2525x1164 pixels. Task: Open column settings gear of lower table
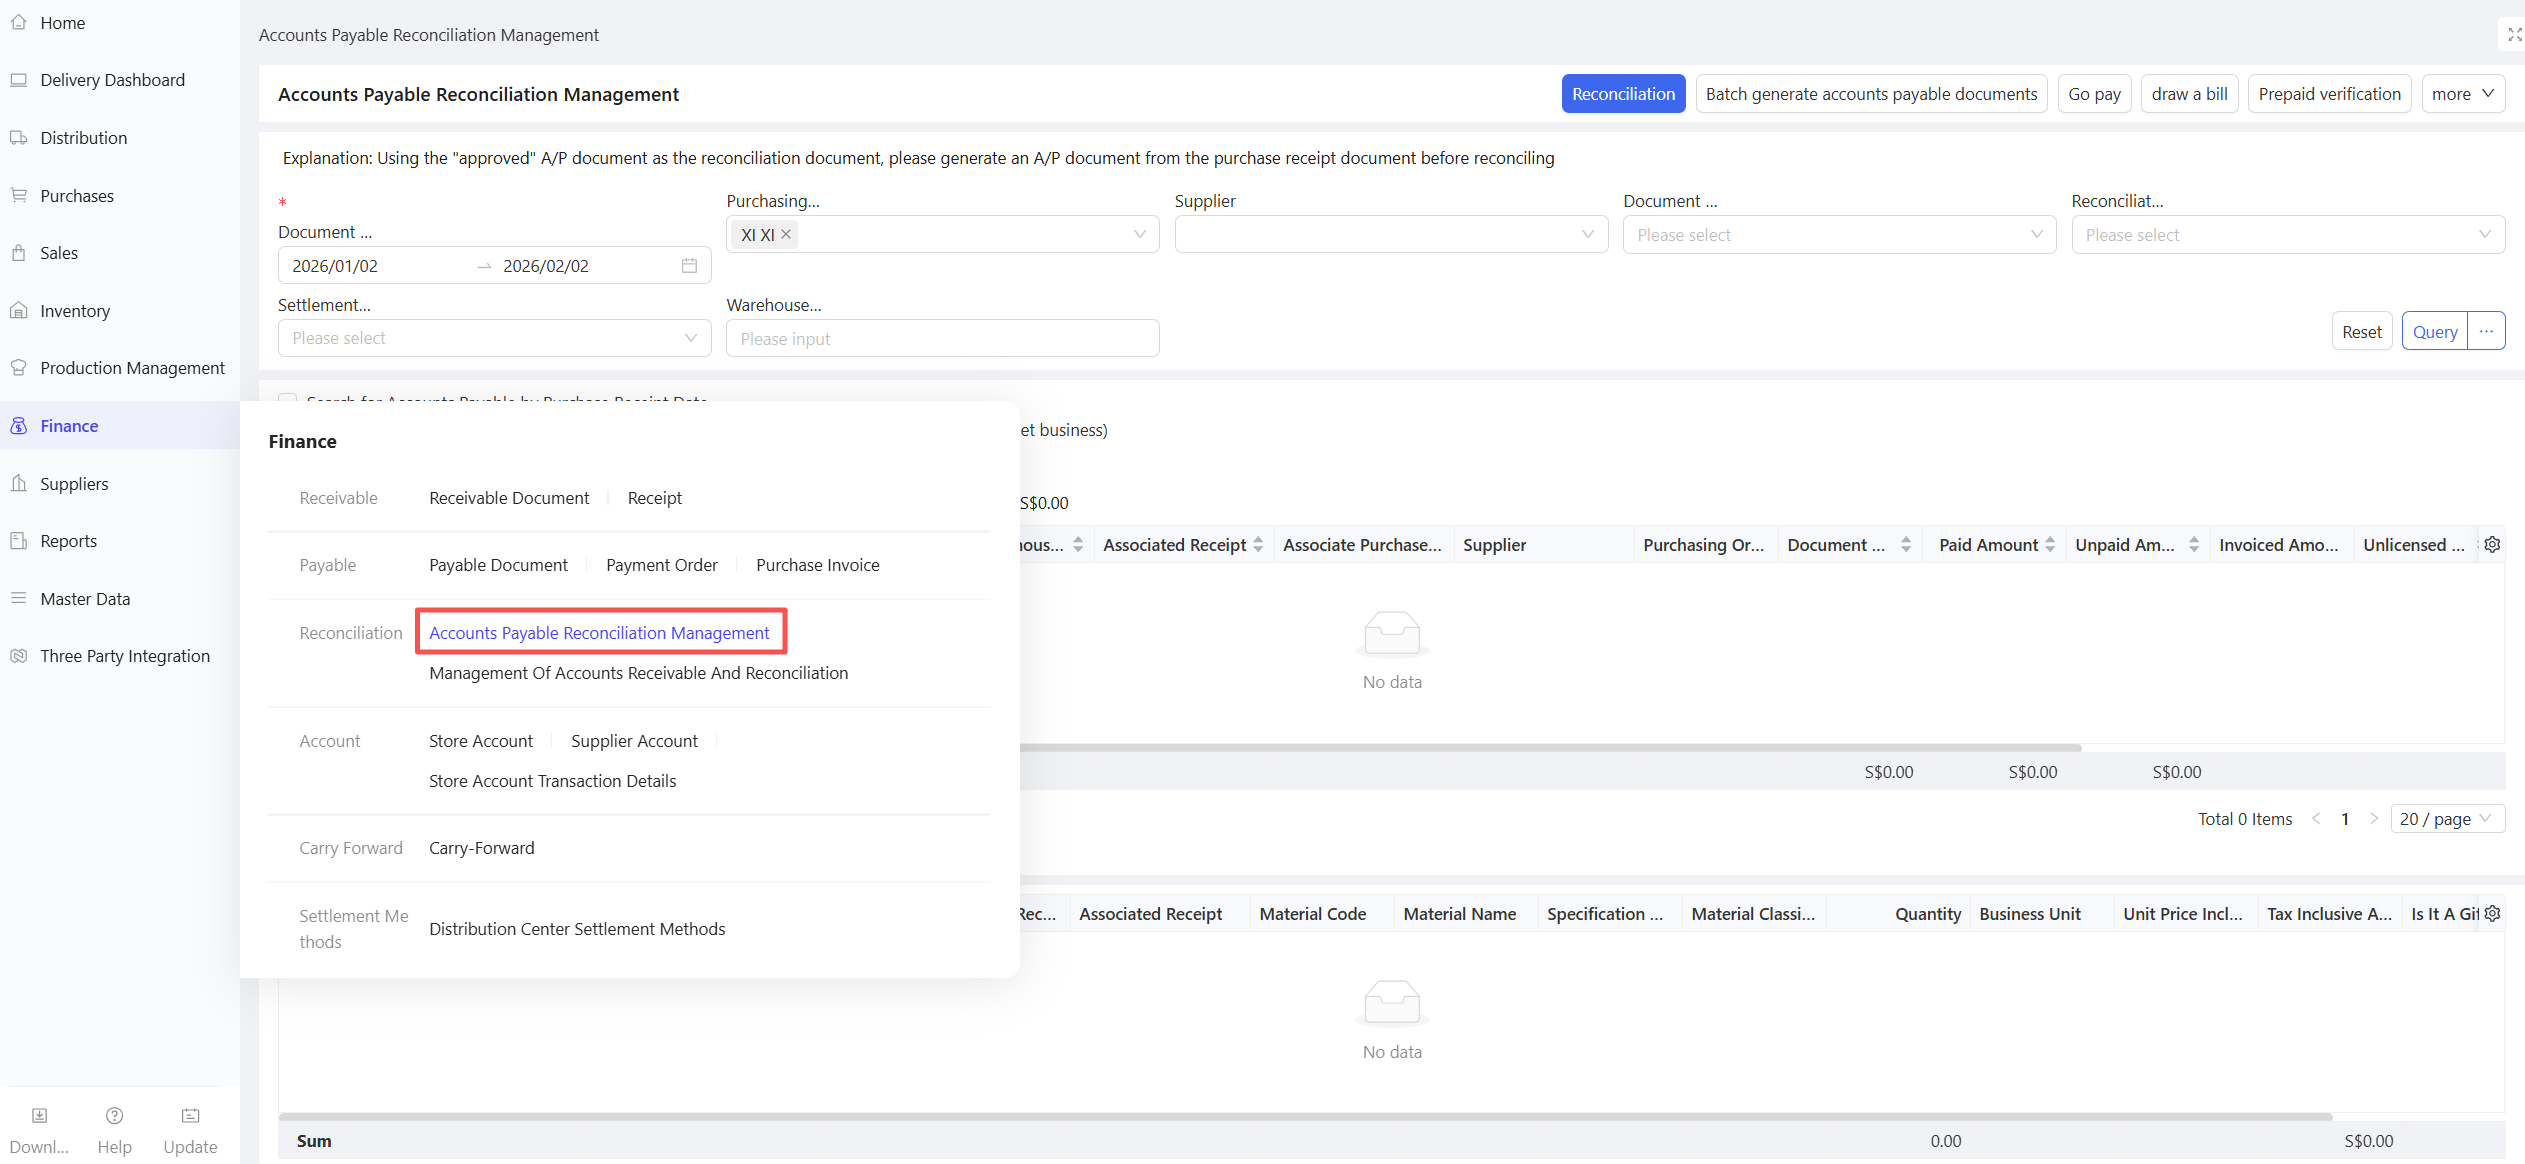[x=2492, y=913]
